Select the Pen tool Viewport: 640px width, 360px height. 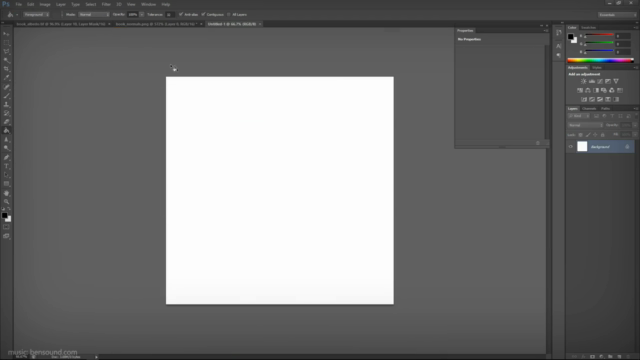[x=7, y=158]
